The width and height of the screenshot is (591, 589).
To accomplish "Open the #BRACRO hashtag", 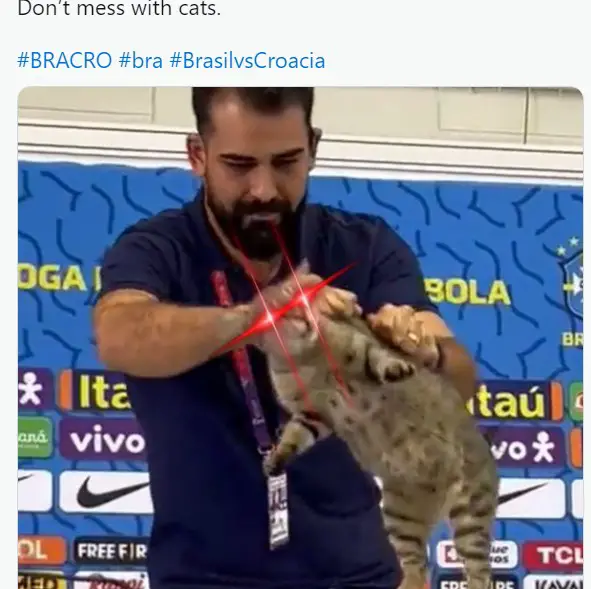I will [x=65, y=60].
